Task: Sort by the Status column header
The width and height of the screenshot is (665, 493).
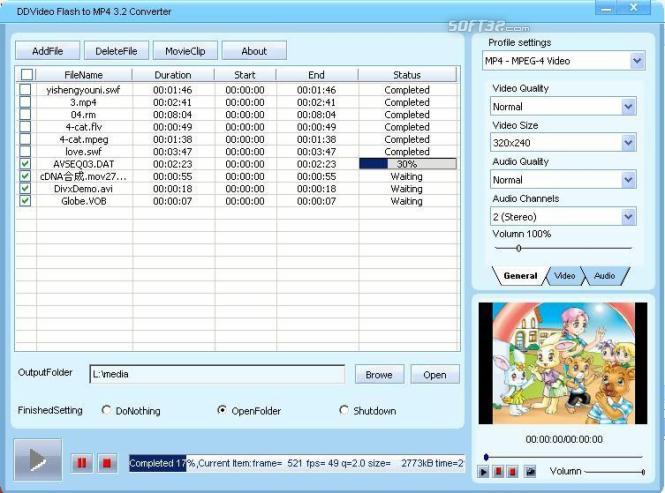Action: click(x=407, y=75)
